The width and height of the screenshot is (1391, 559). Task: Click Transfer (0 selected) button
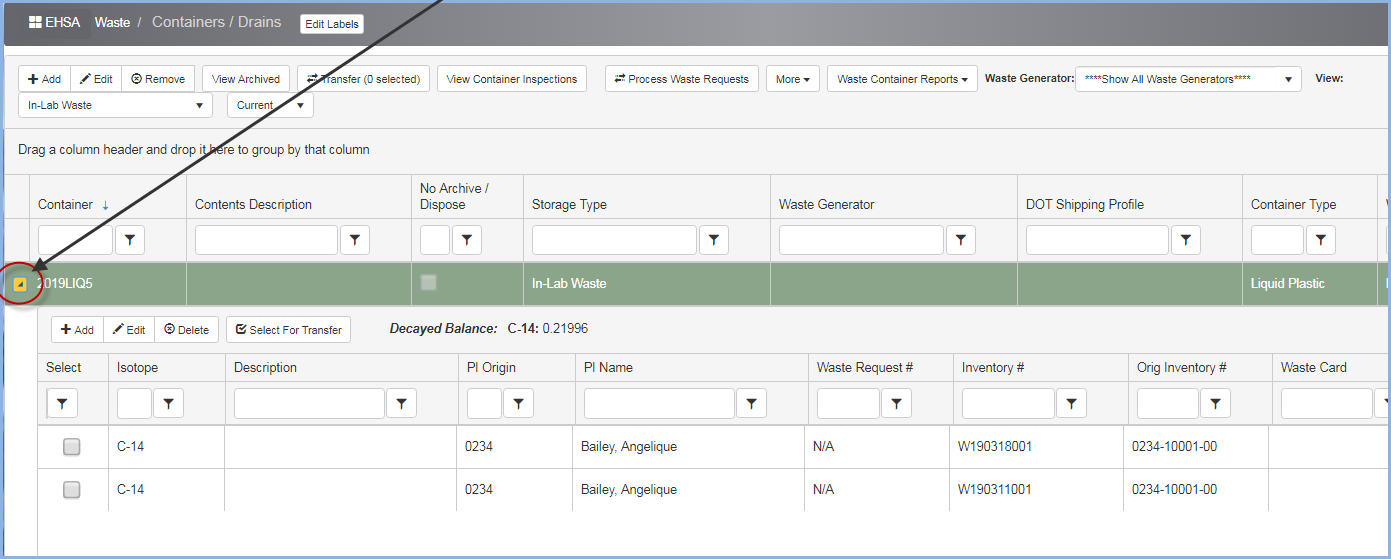(x=364, y=79)
